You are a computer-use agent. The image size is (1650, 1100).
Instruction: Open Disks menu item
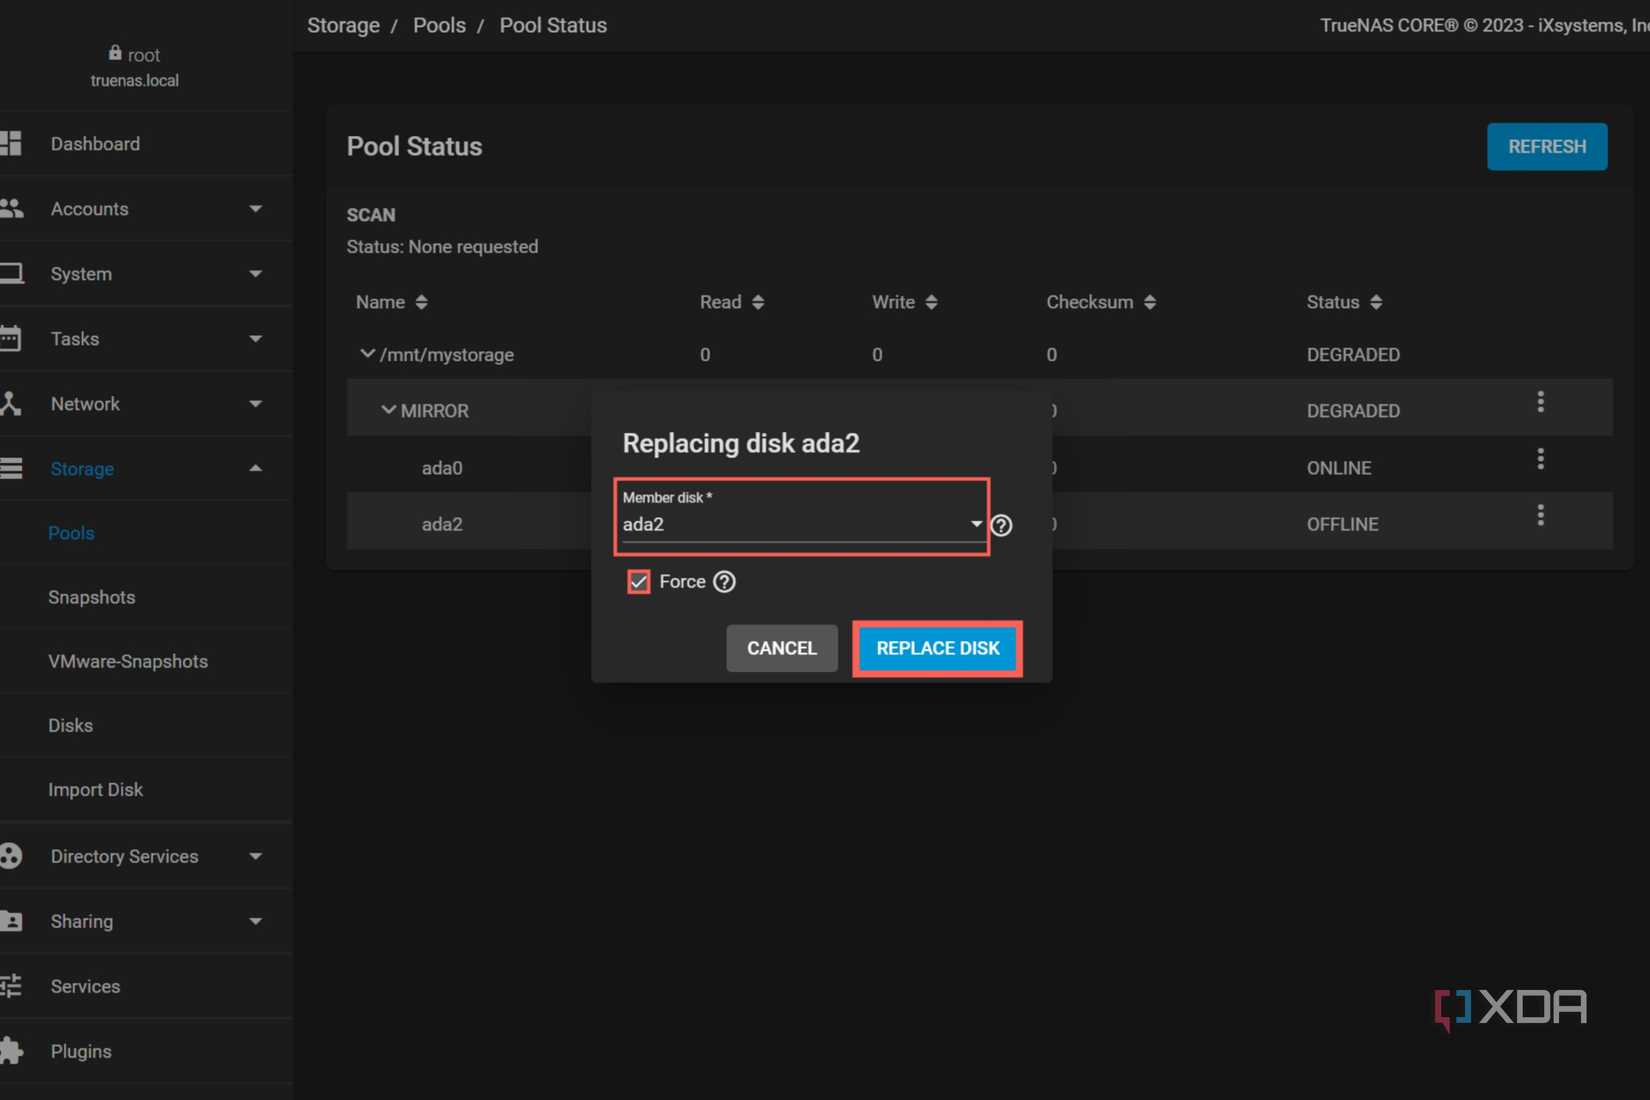click(x=70, y=725)
